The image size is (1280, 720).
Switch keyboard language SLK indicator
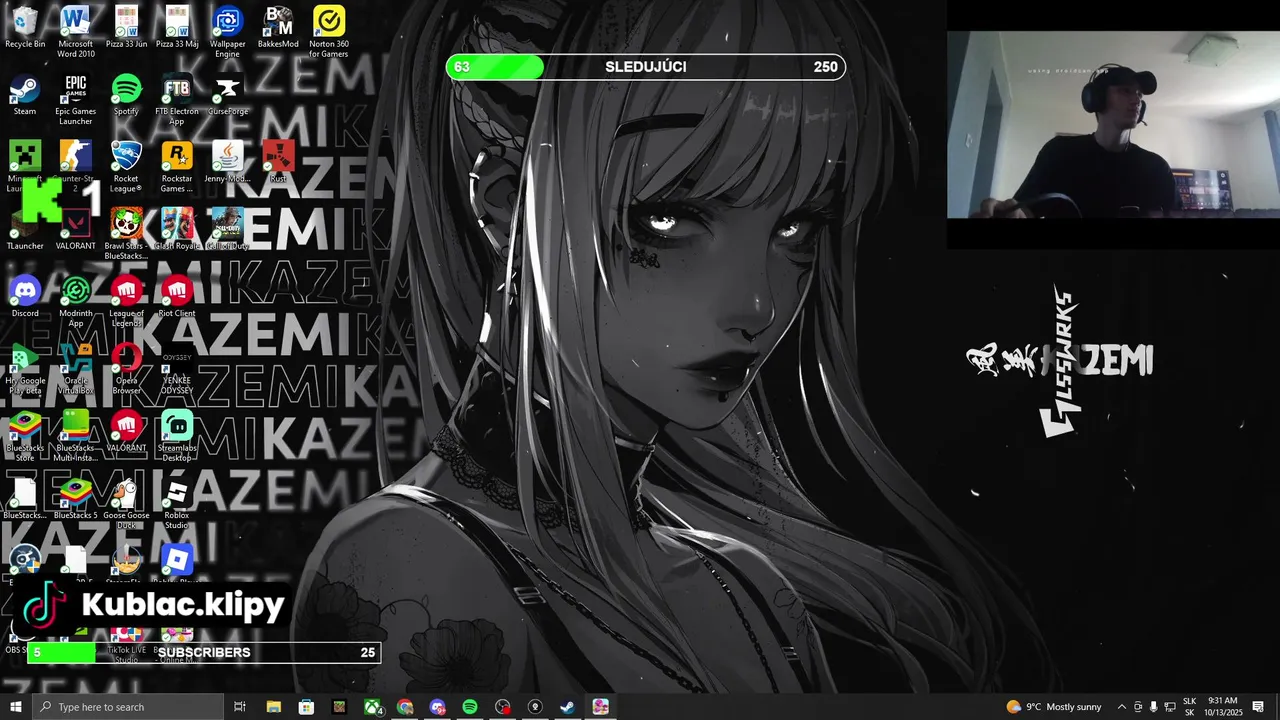click(1190, 707)
